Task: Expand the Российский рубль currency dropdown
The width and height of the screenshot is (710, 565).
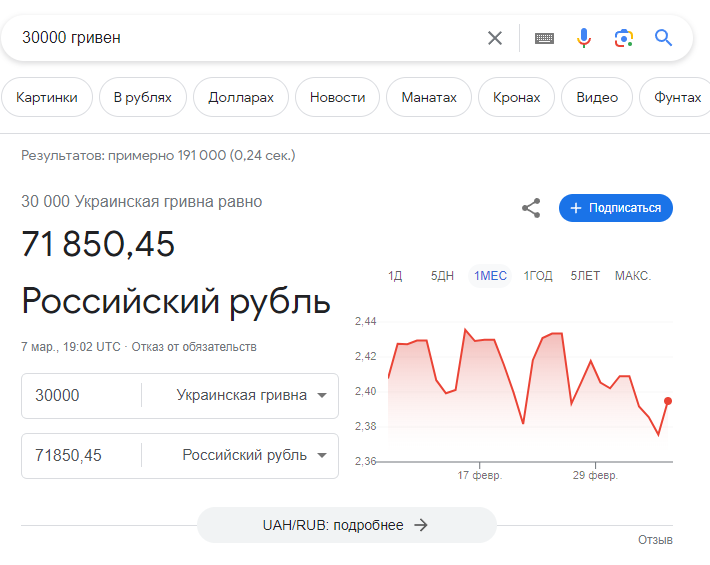Action: (x=254, y=455)
